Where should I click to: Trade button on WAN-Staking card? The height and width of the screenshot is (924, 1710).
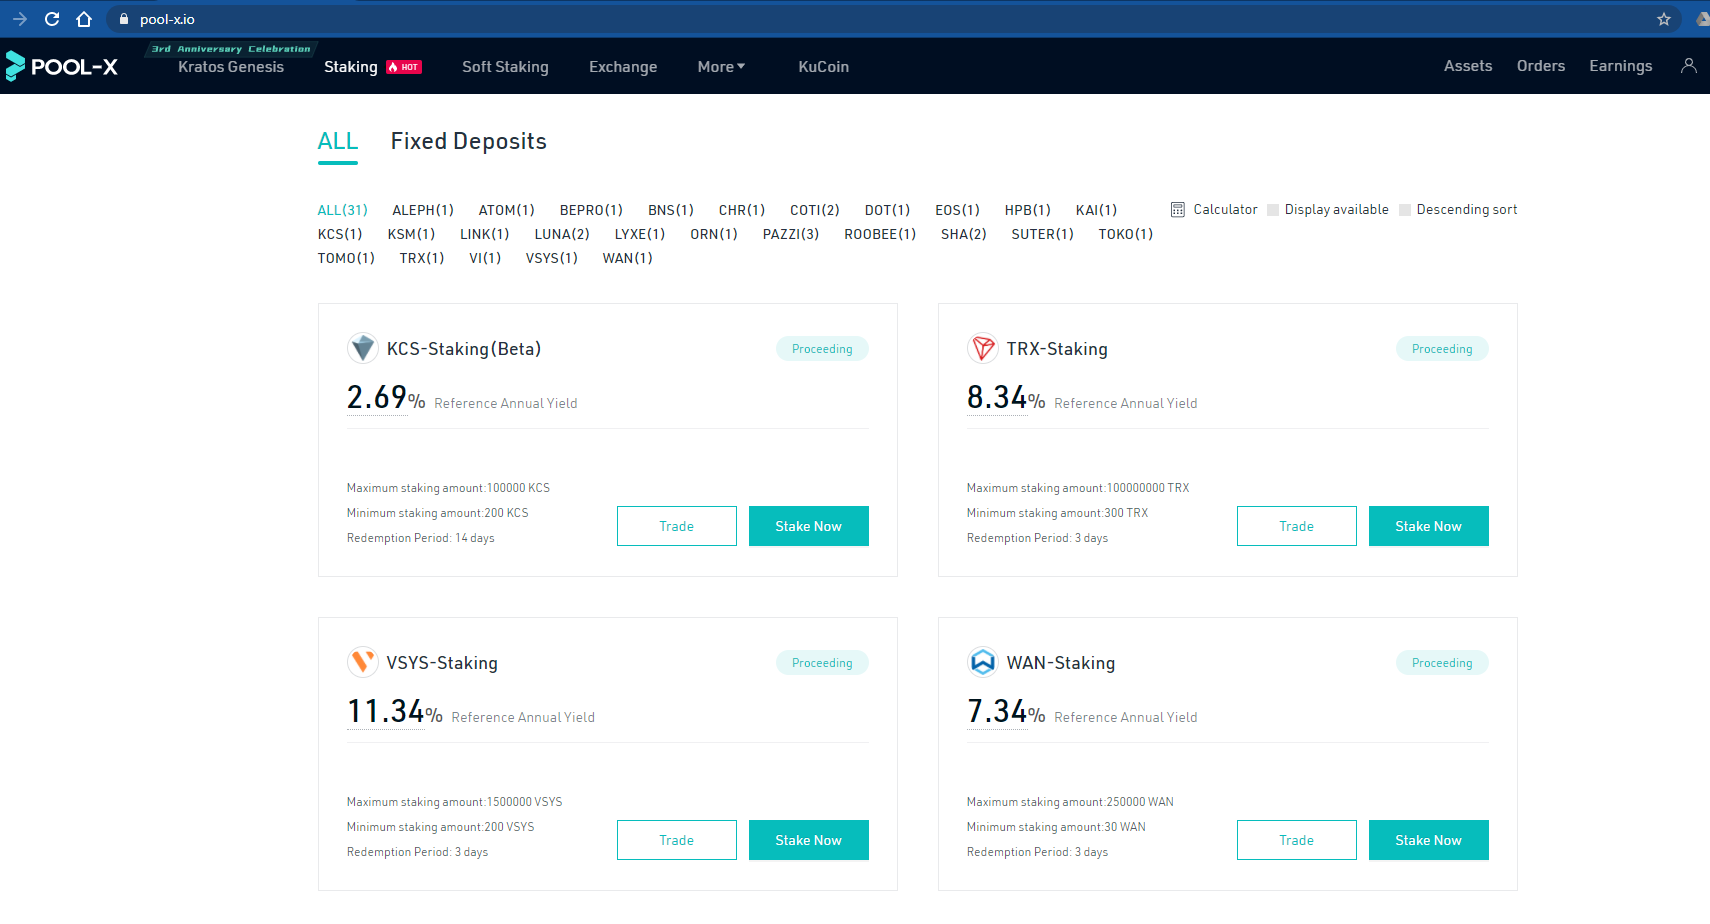coord(1297,840)
